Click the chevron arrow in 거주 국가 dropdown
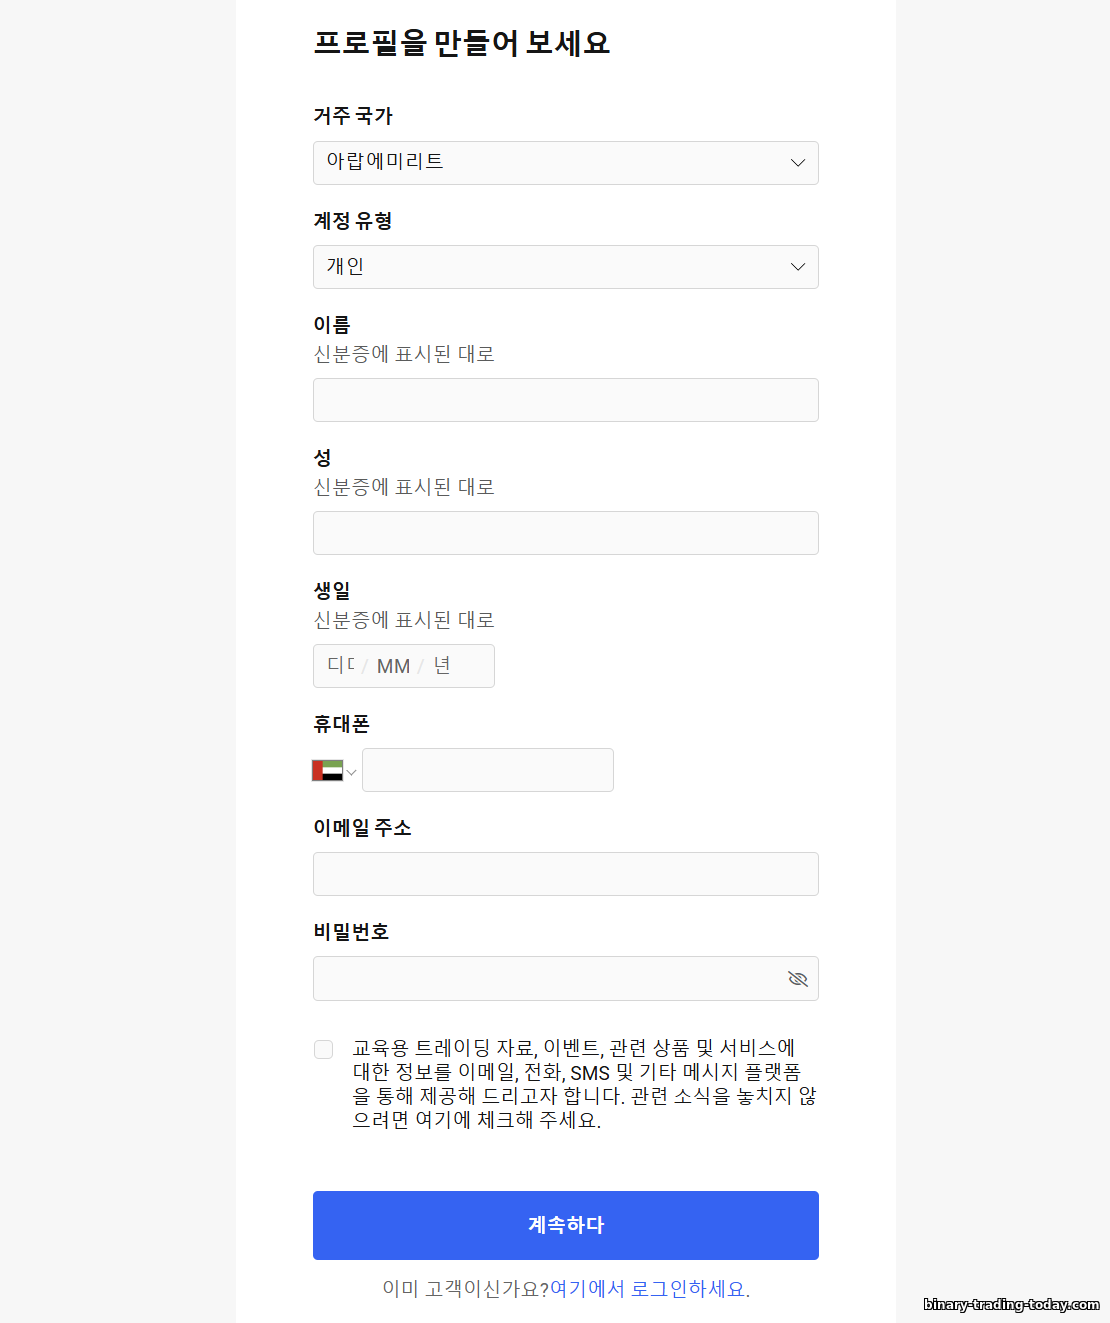 (x=797, y=163)
